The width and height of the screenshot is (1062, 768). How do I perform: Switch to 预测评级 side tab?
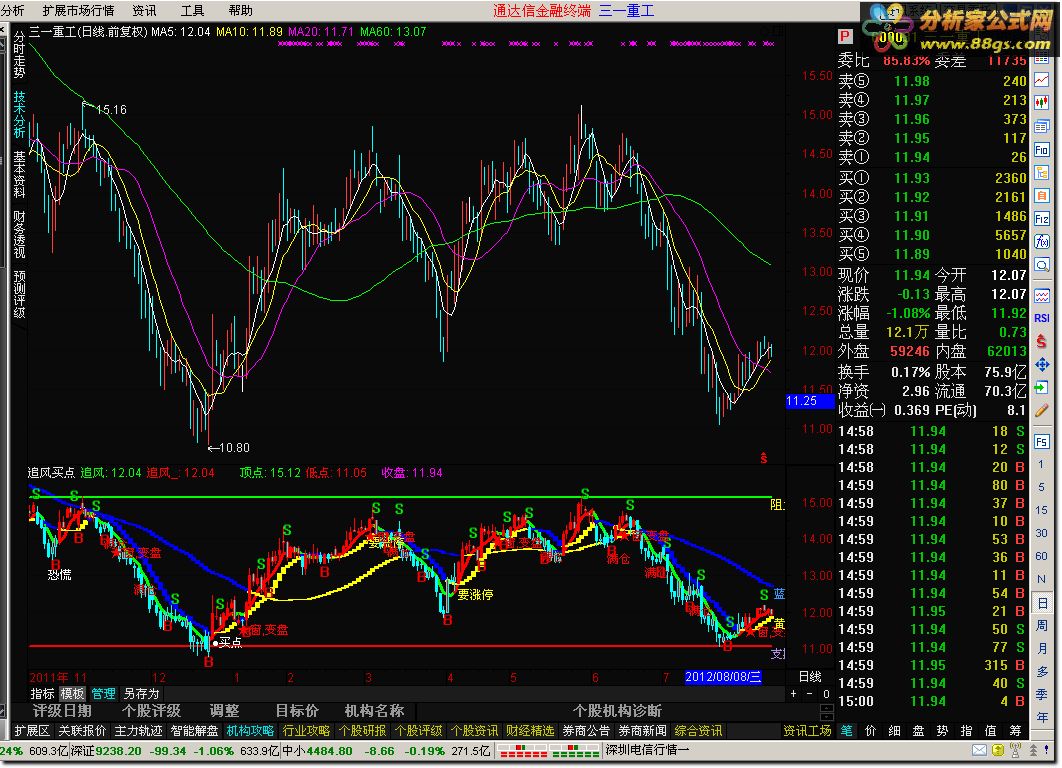(x=19, y=294)
